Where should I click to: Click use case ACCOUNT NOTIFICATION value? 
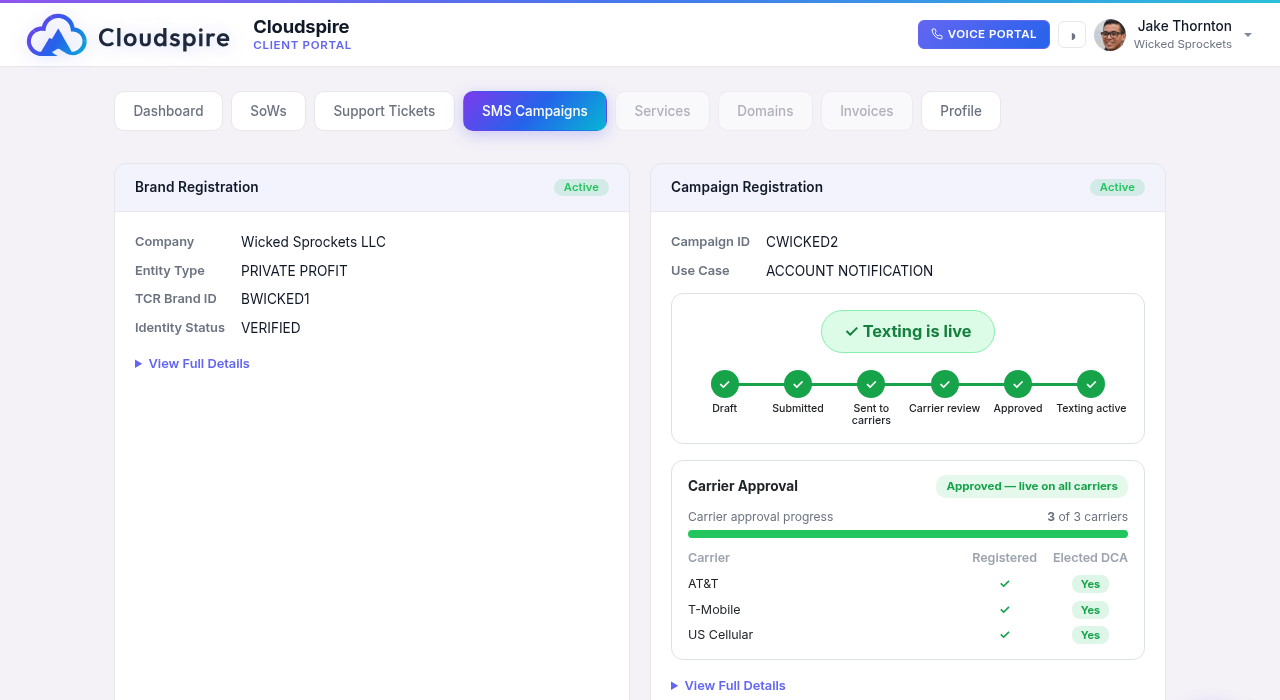coord(849,271)
